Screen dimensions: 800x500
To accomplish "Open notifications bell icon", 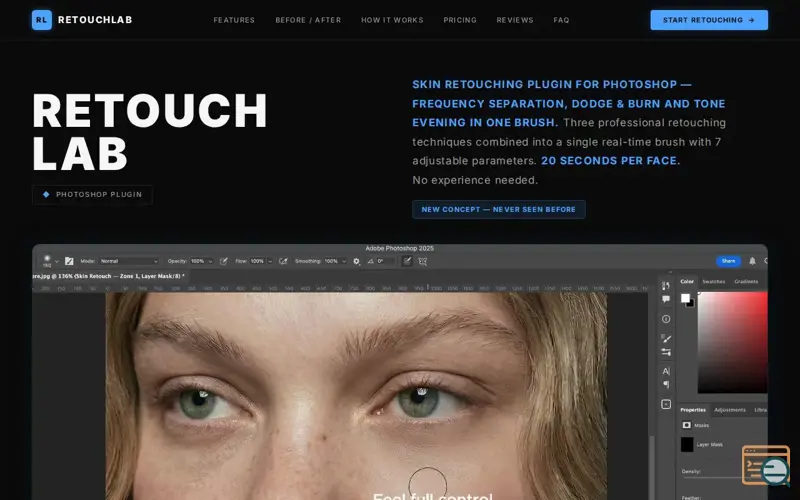I will (752, 261).
